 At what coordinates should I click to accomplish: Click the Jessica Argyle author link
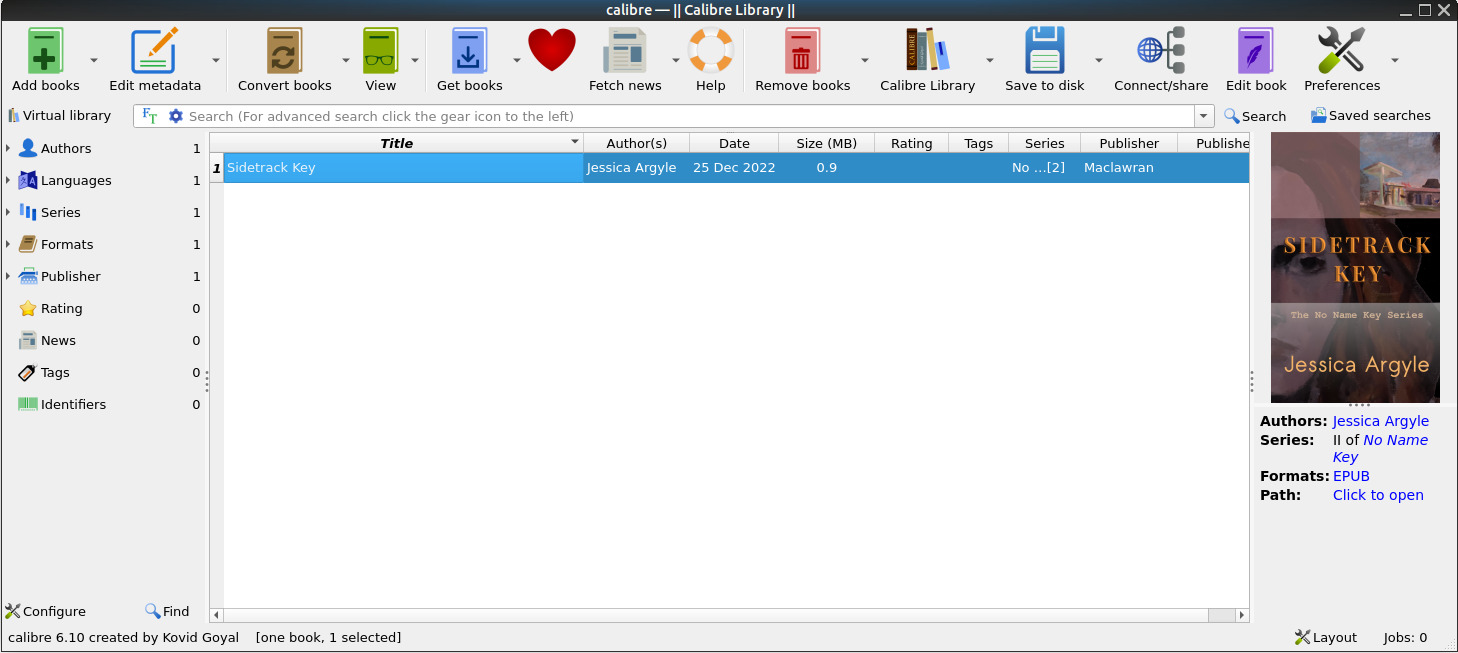coord(1380,421)
